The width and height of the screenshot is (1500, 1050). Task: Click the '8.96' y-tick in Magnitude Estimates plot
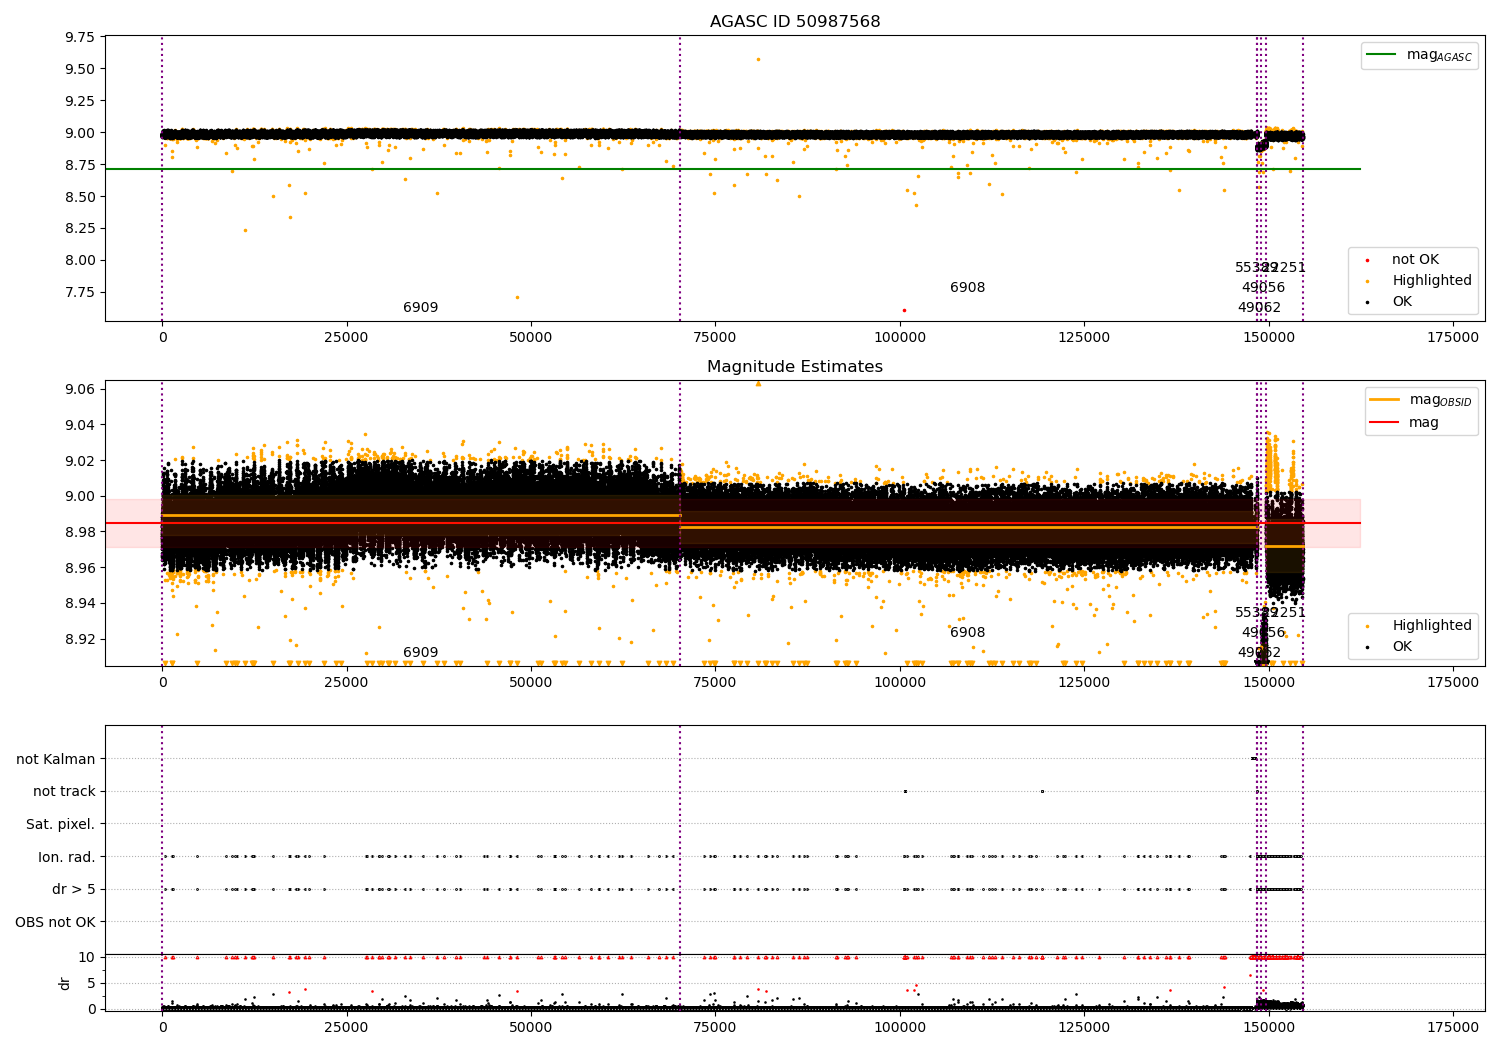click(x=81, y=568)
